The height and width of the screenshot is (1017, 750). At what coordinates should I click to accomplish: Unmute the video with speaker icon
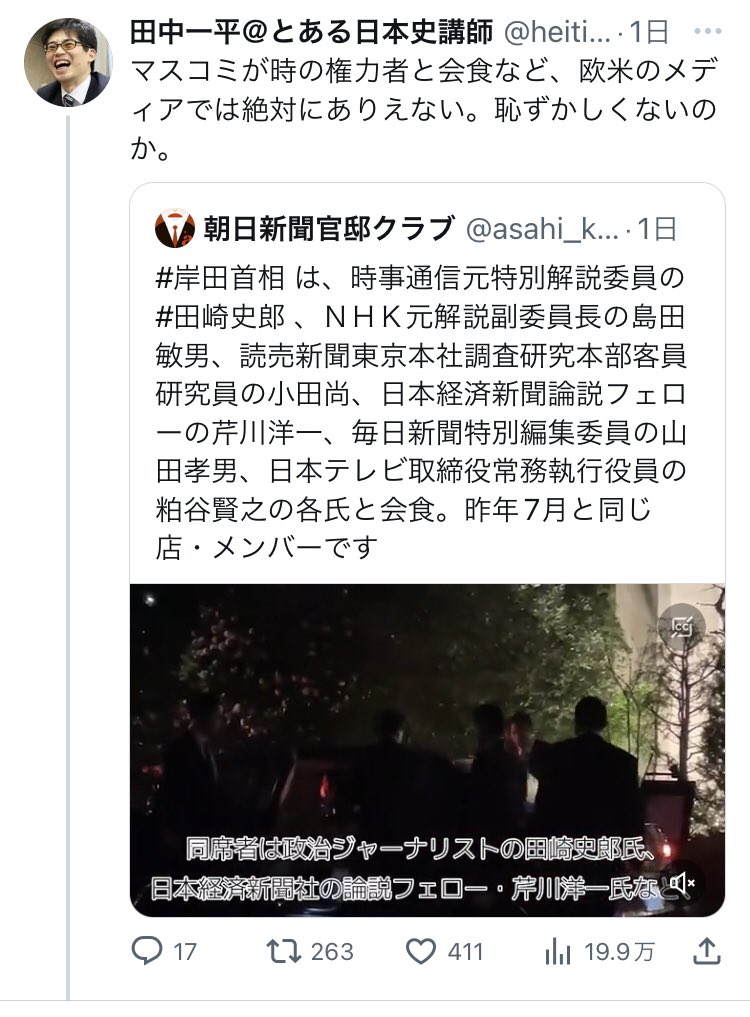(x=682, y=883)
